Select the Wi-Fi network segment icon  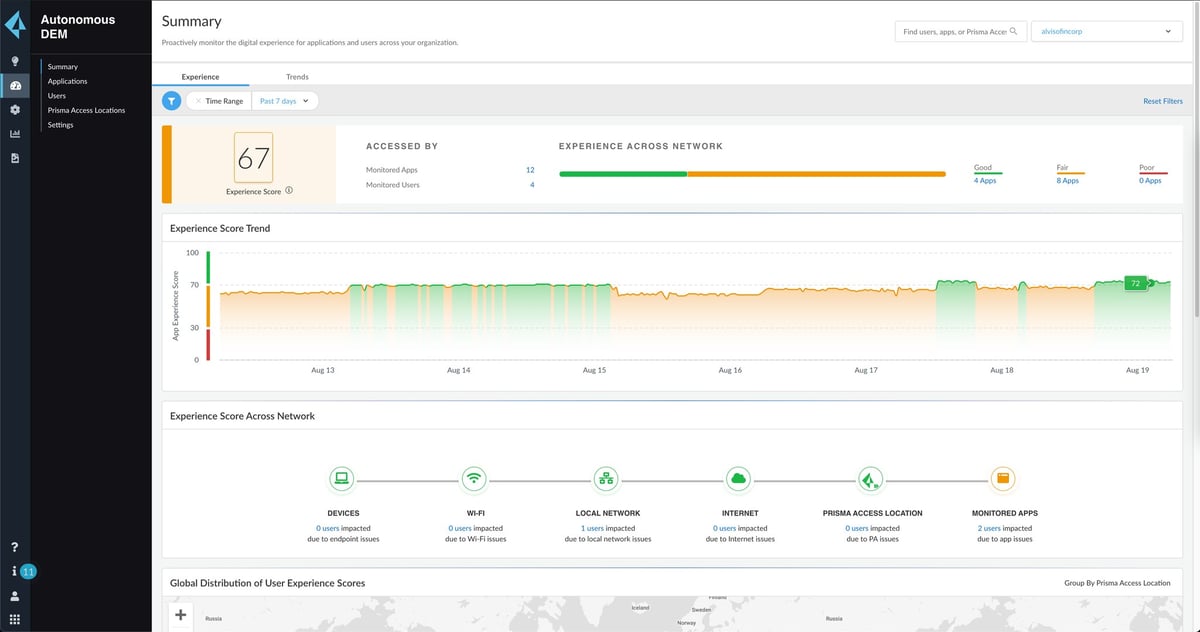coord(475,479)
